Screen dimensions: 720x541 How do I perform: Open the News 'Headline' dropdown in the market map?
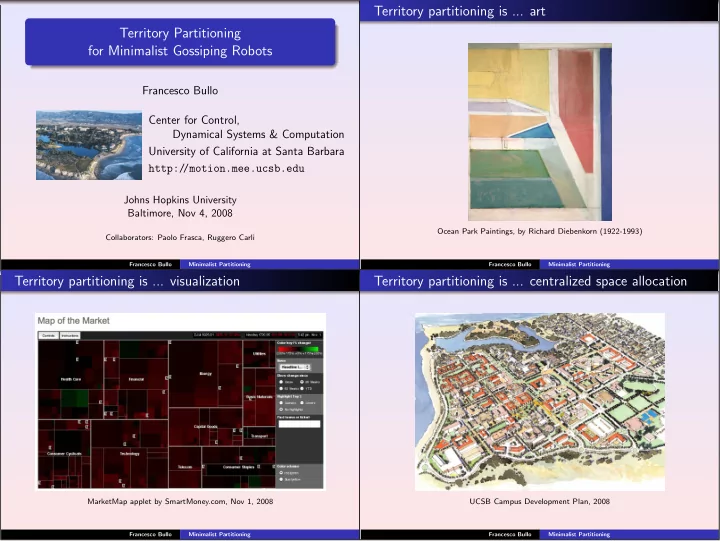coord(294,367)
